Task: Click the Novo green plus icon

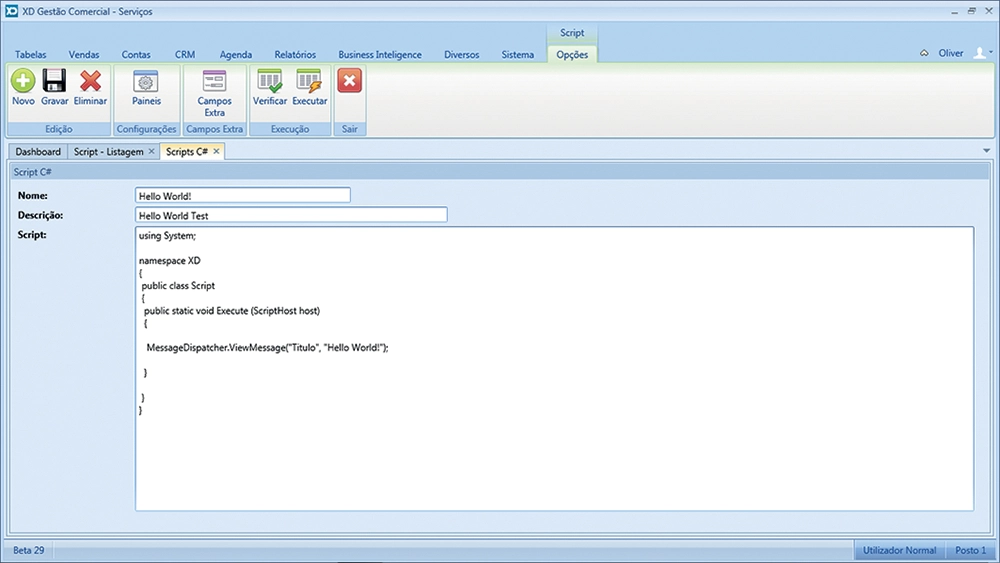Action: pos(23,82)
